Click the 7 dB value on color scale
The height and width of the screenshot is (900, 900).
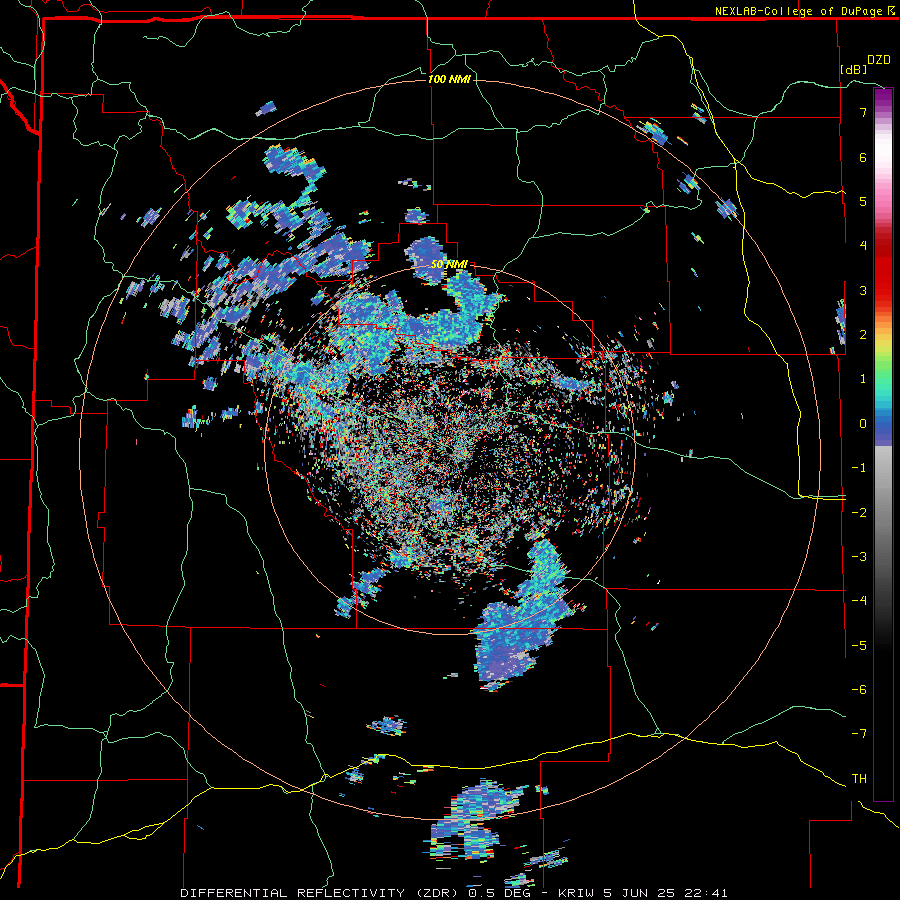(x=863, y=112)
